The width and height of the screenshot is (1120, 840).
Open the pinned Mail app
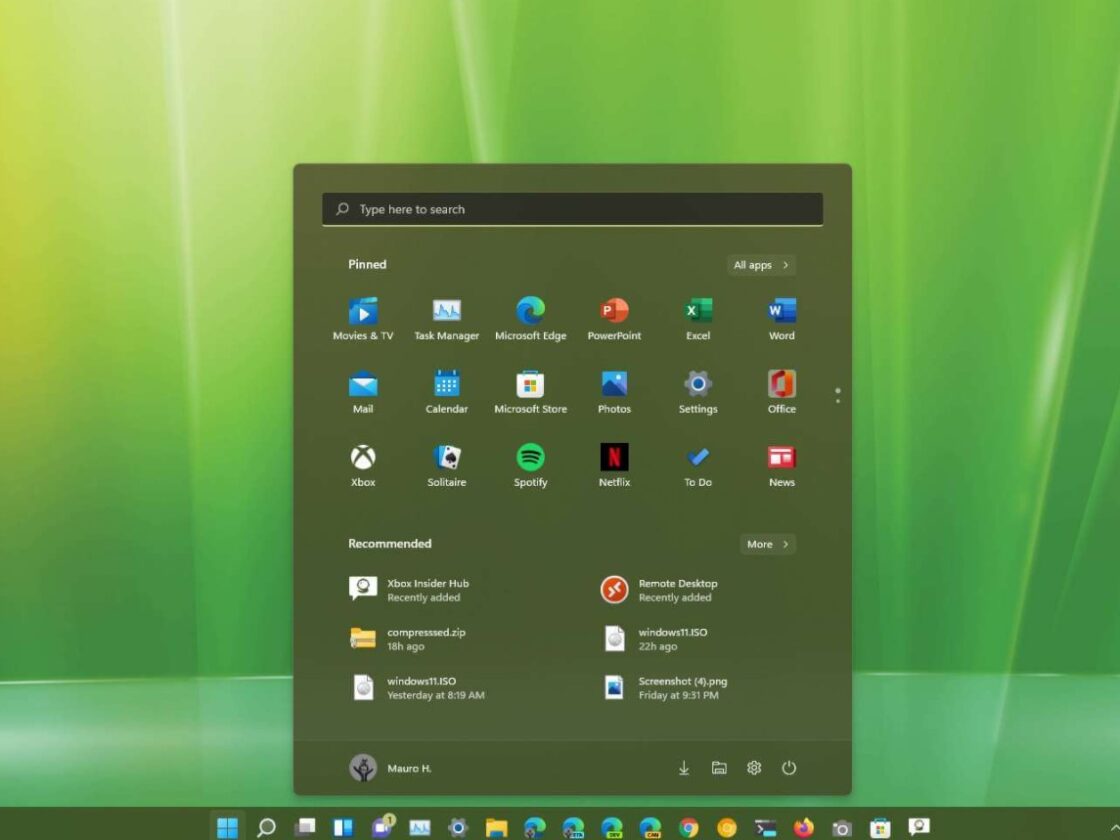click(363, 392)
